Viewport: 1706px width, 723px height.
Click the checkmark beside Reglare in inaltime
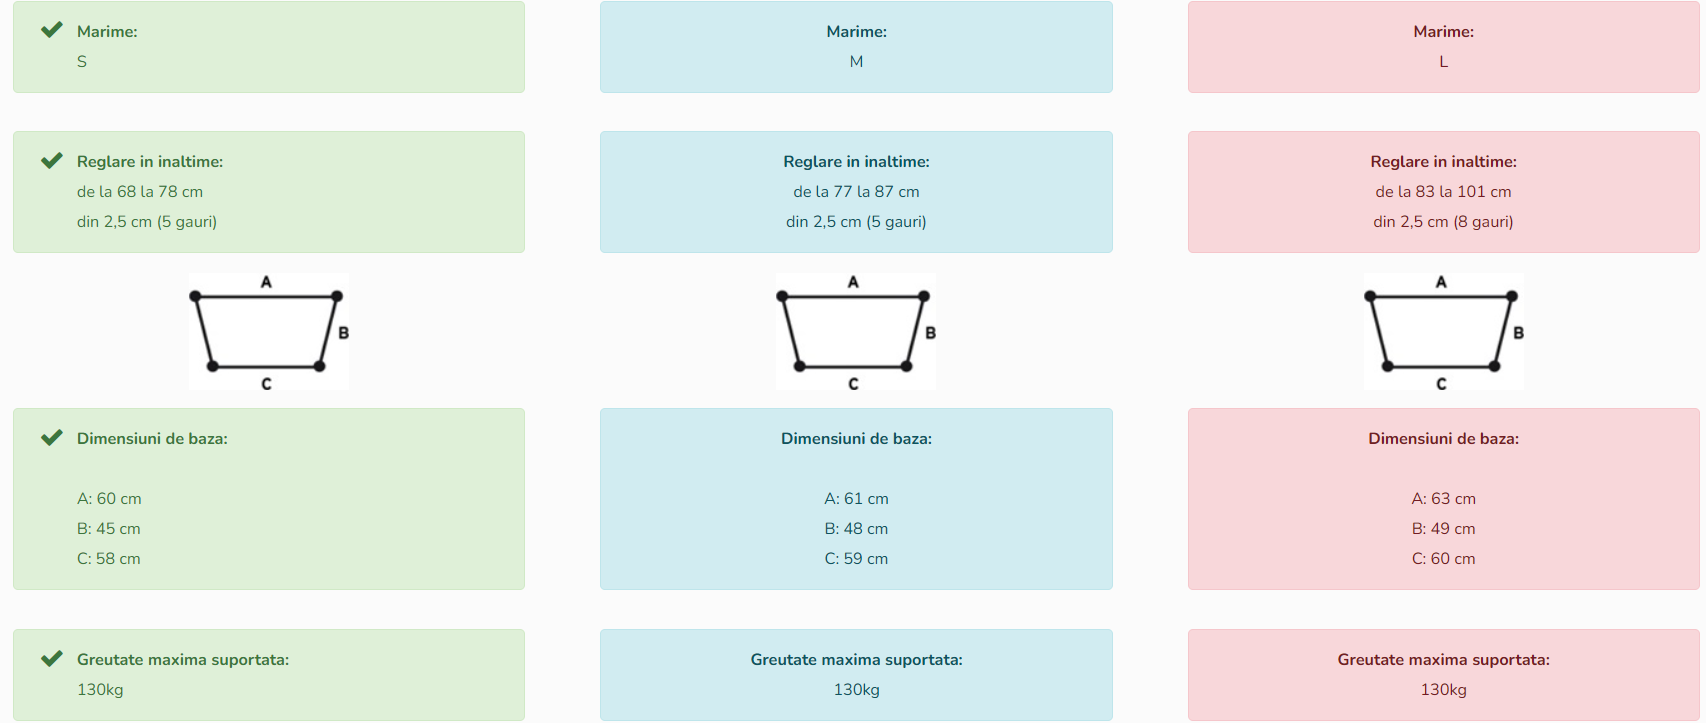click(x=52, y=161)
